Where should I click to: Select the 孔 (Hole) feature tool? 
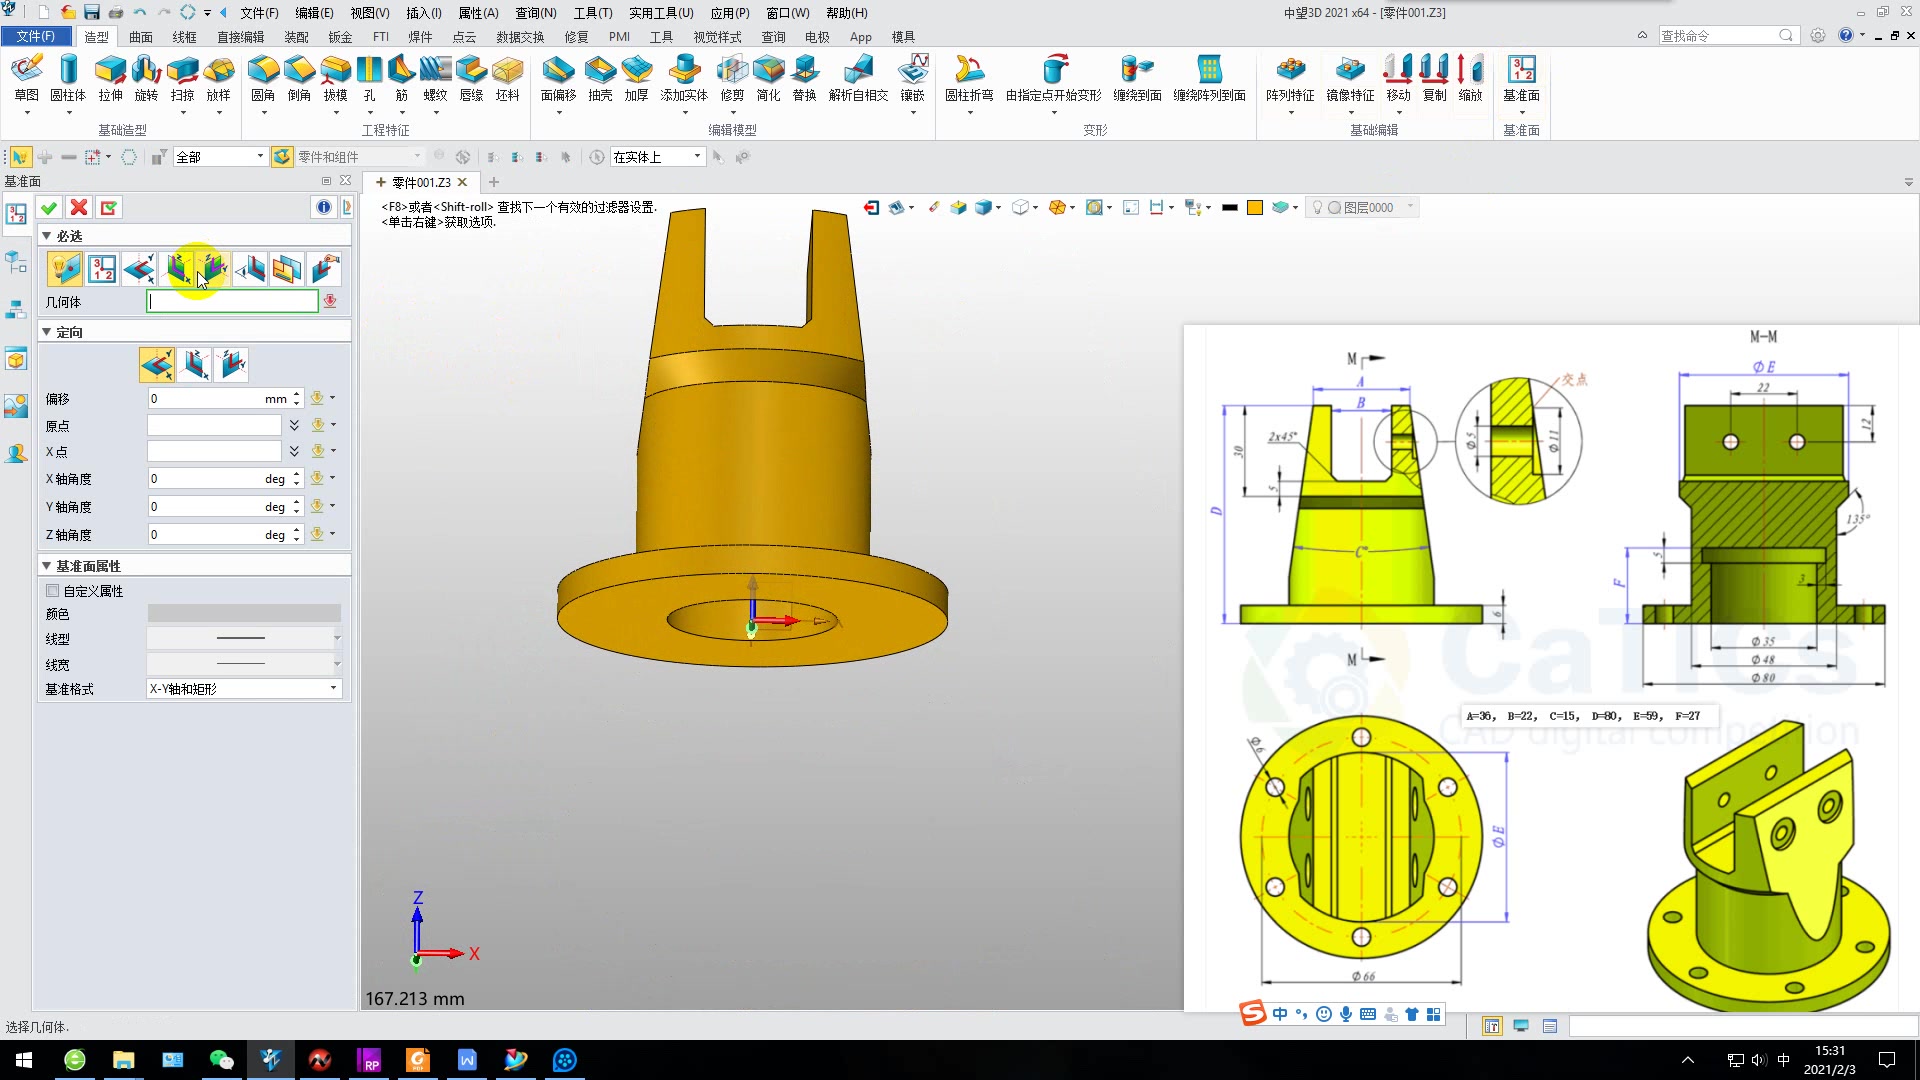point(369,80)
